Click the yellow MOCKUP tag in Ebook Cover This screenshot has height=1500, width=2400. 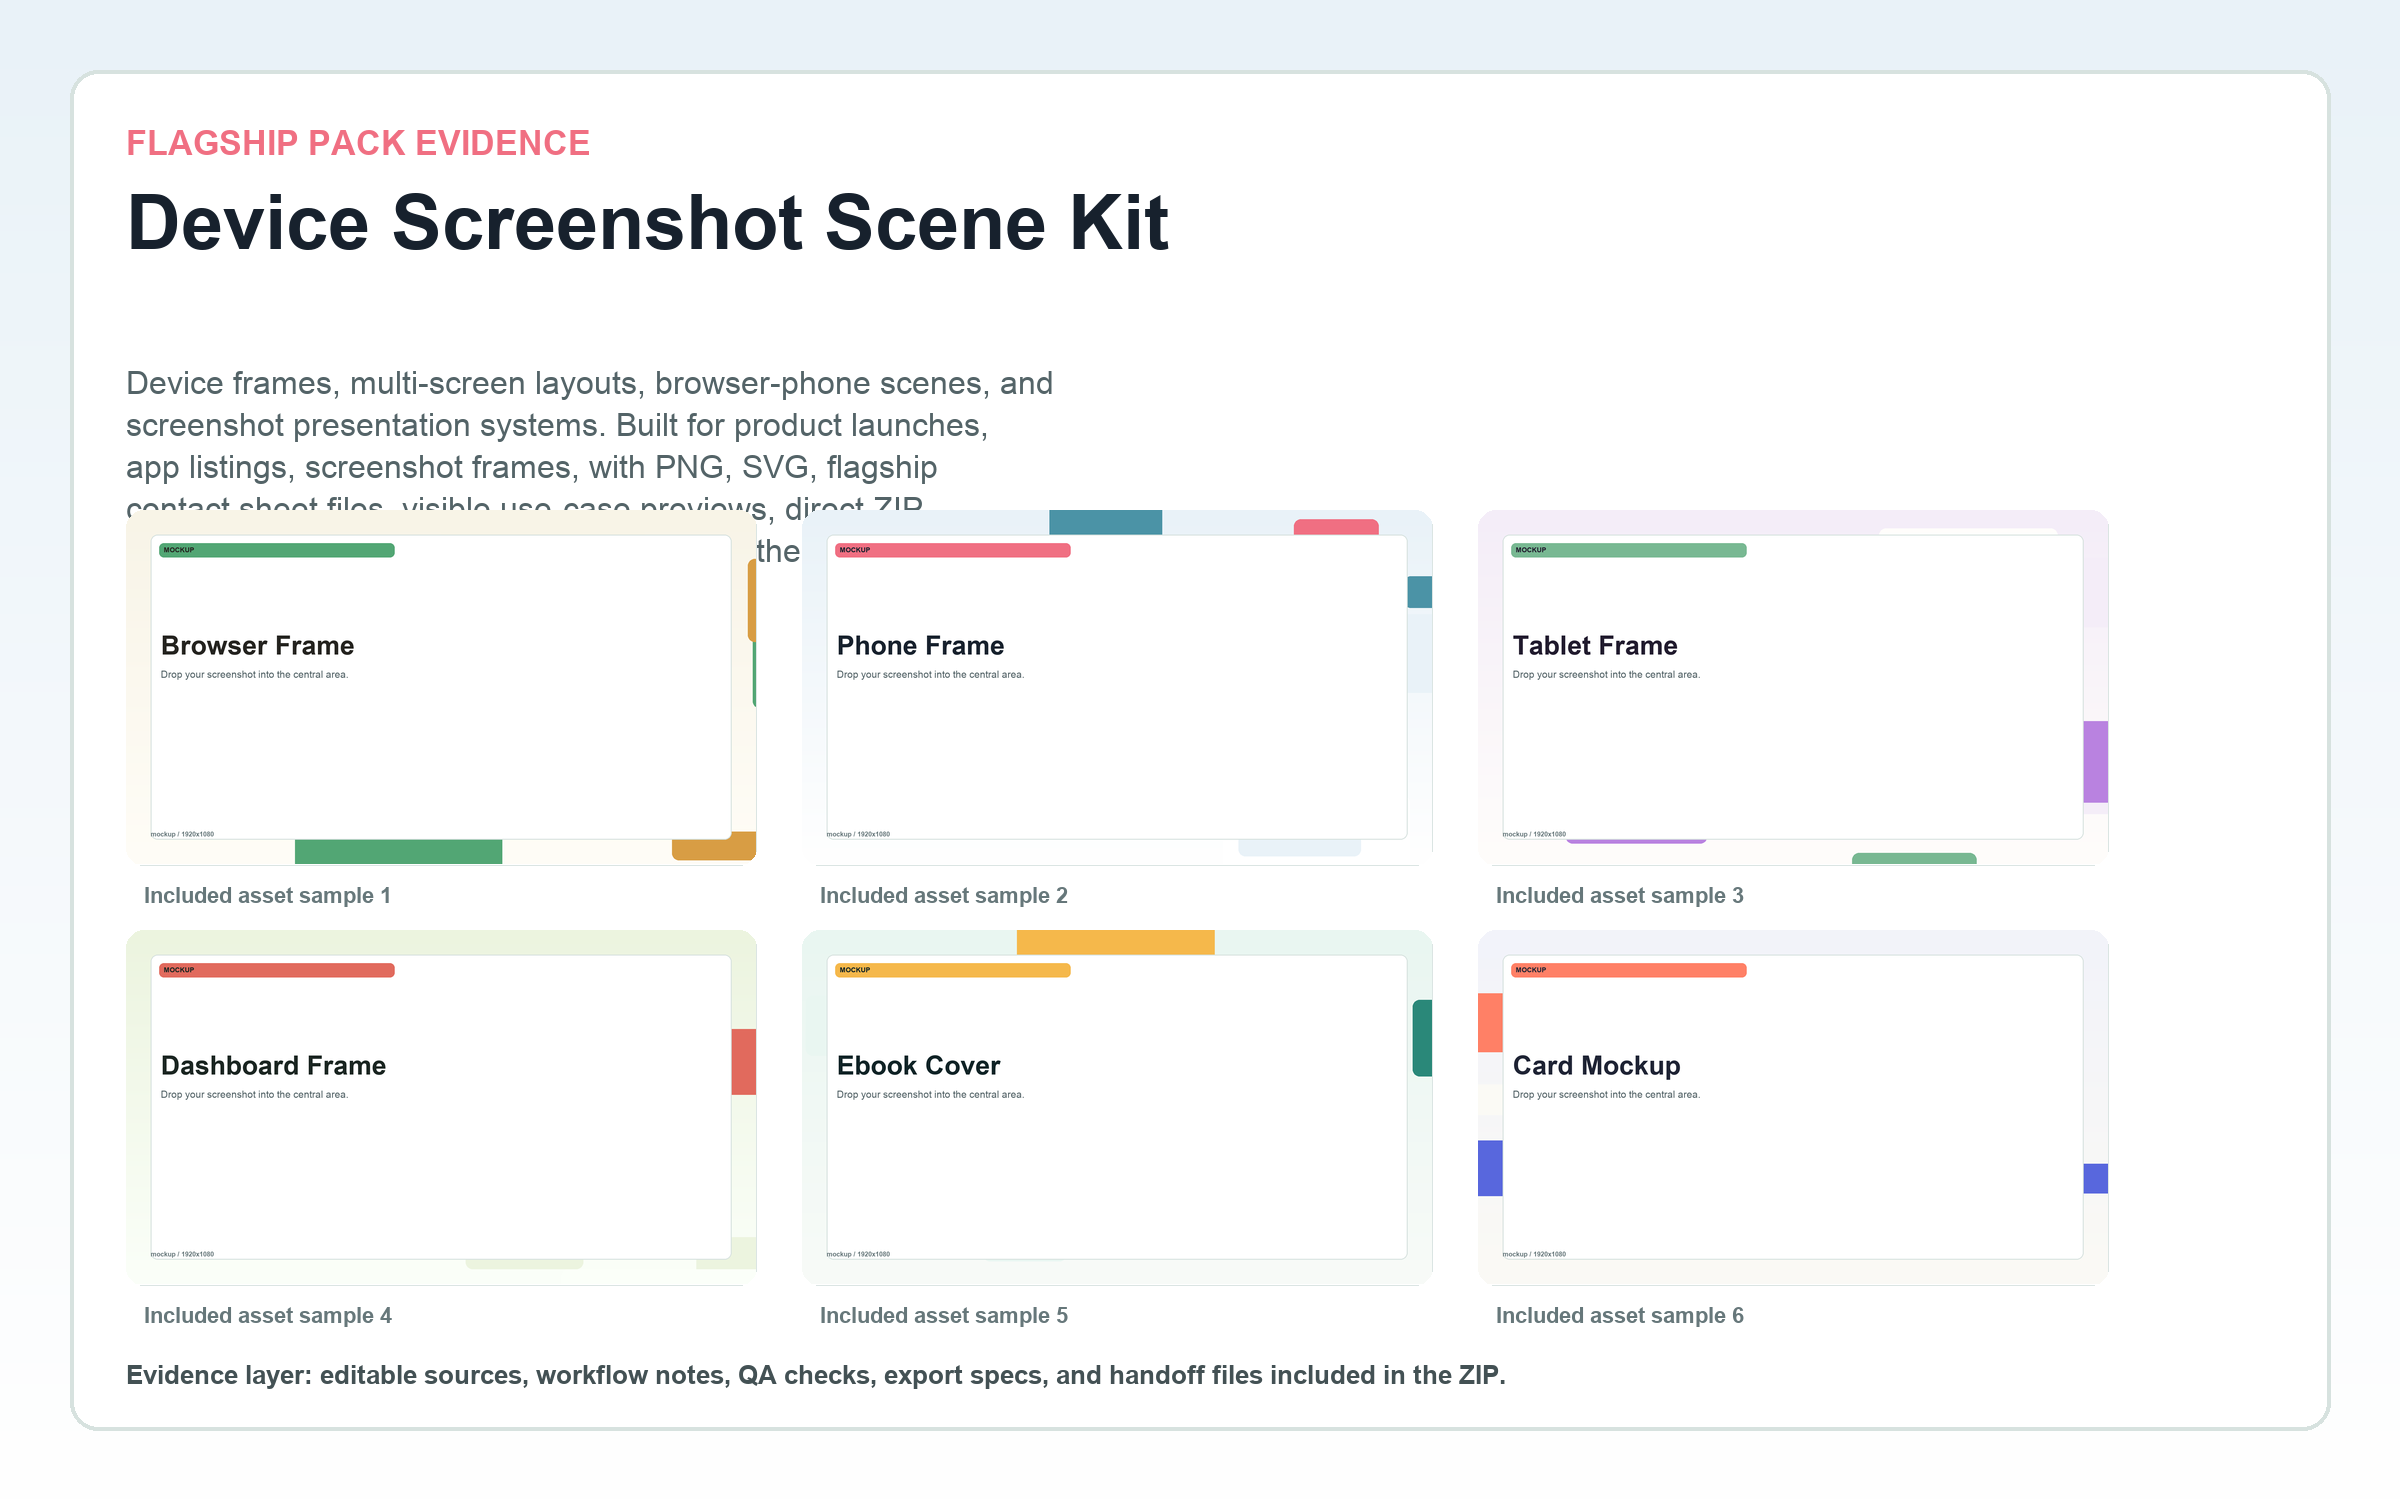click(x=953, y=970)
